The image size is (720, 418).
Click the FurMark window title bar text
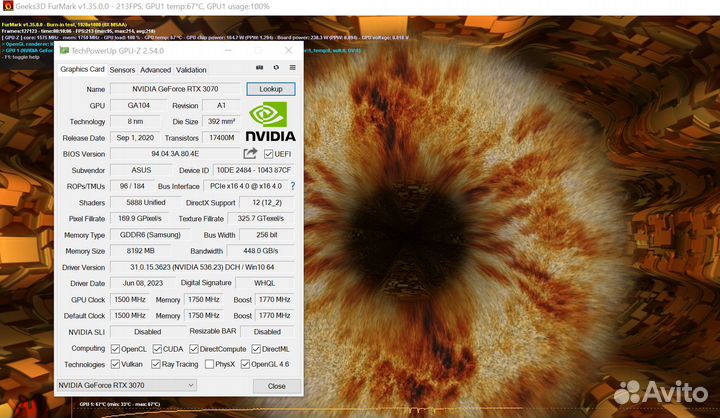click(x=142, y=6)
